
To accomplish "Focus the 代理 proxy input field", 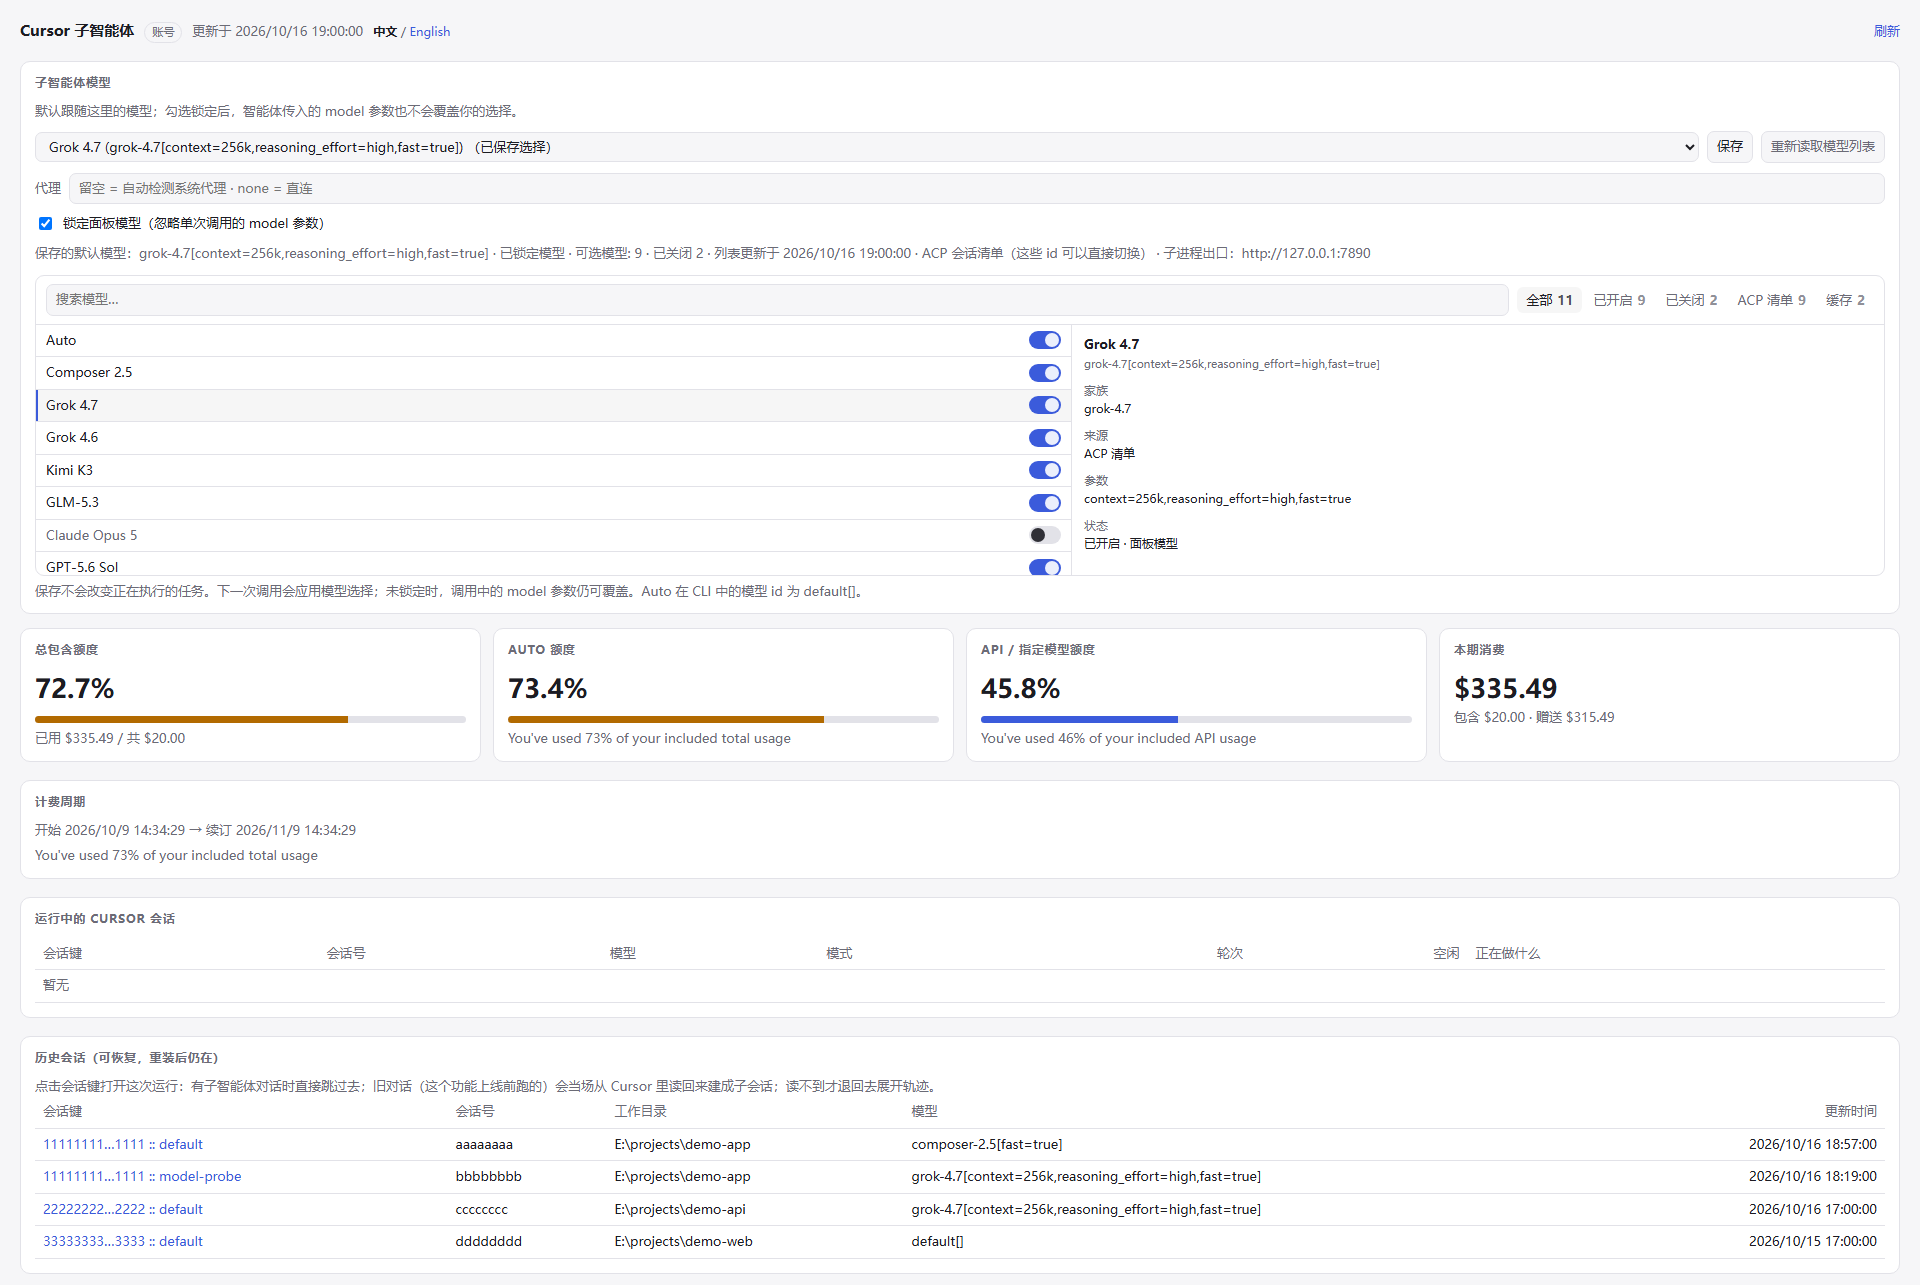I will pyautogui.click(x=976, y=188).
